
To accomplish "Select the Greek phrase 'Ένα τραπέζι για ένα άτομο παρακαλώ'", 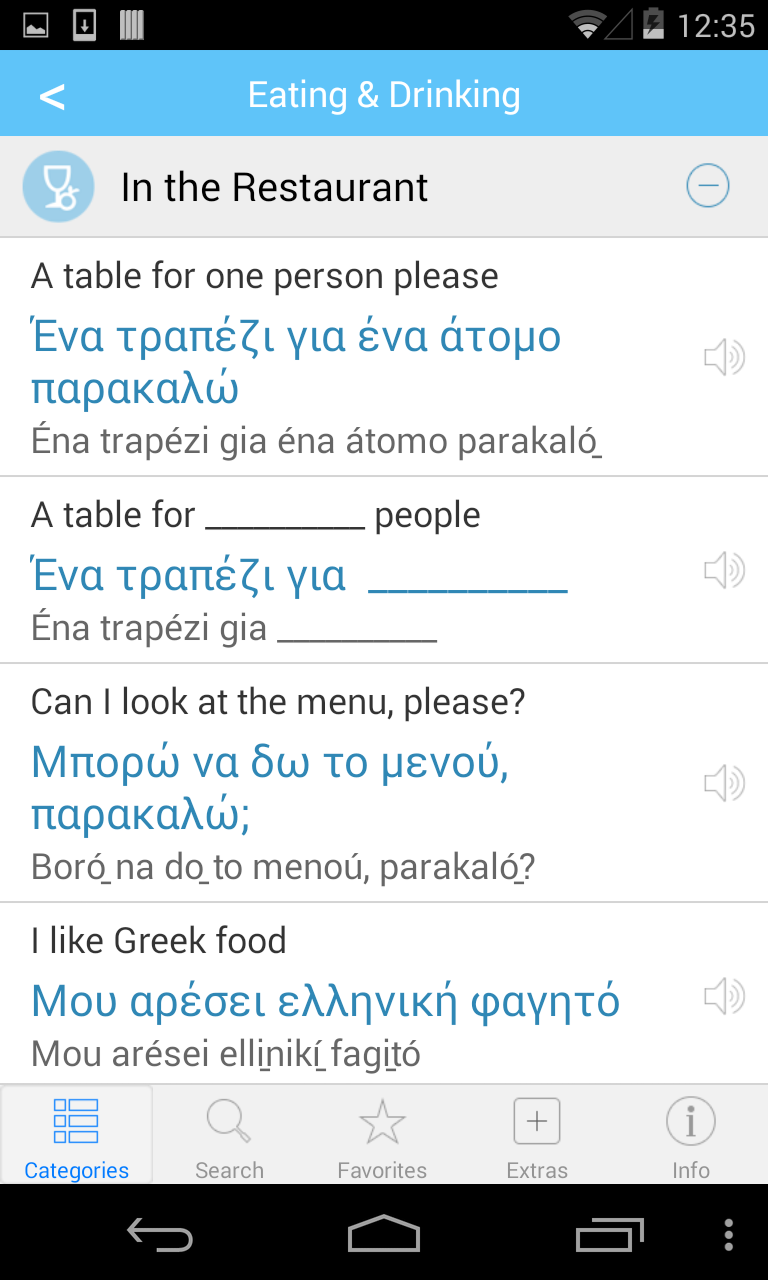I will 296,362.
